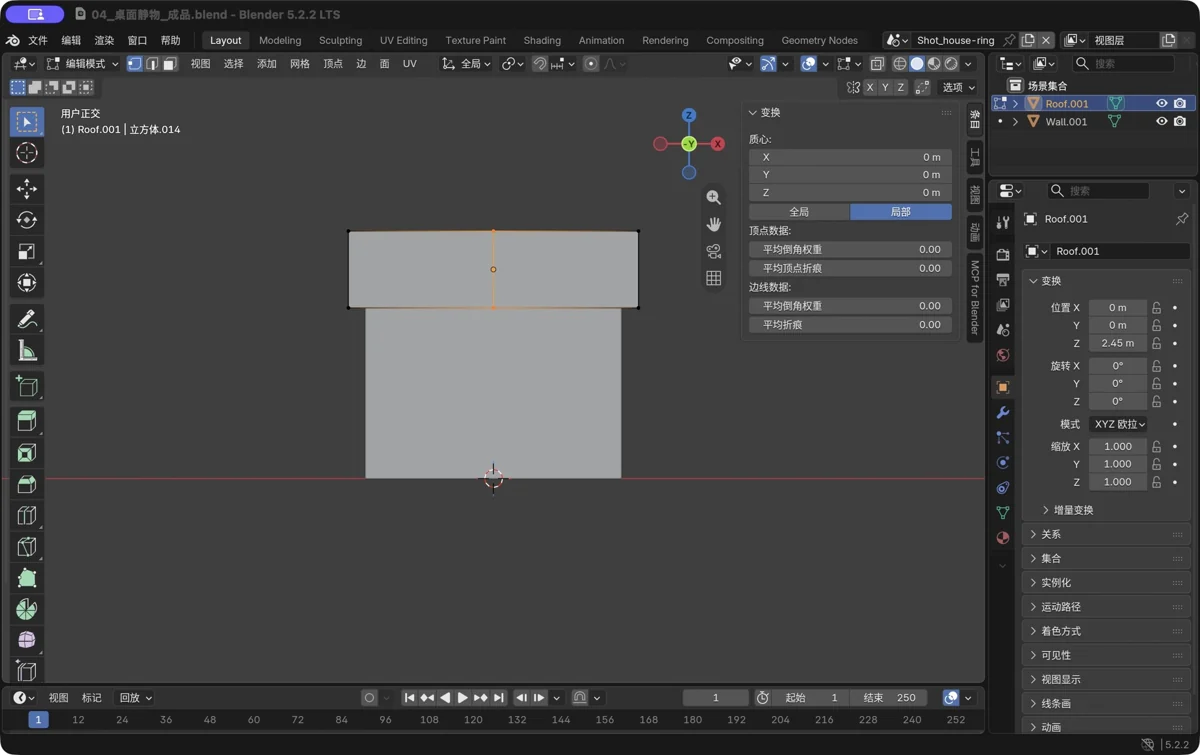Pick the 3D Cursor tool
The width and height of the screenshot is (1200, 755).
(27, 153)
